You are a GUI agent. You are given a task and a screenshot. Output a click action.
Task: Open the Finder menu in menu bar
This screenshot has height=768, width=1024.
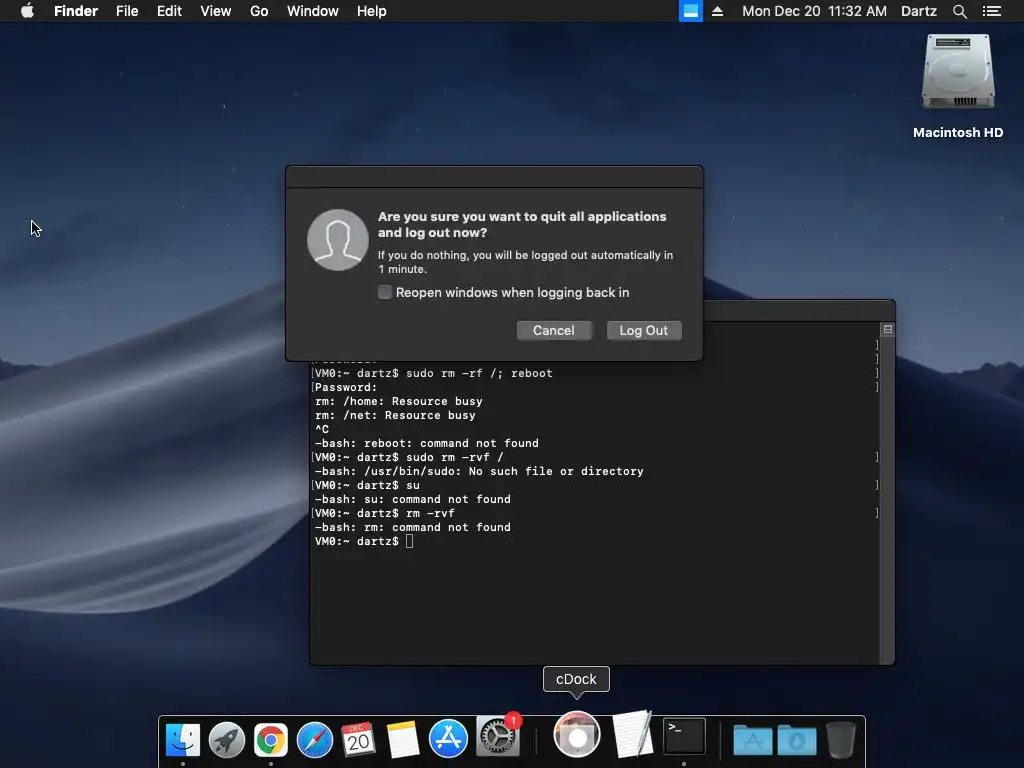click(x=76, y=11)
